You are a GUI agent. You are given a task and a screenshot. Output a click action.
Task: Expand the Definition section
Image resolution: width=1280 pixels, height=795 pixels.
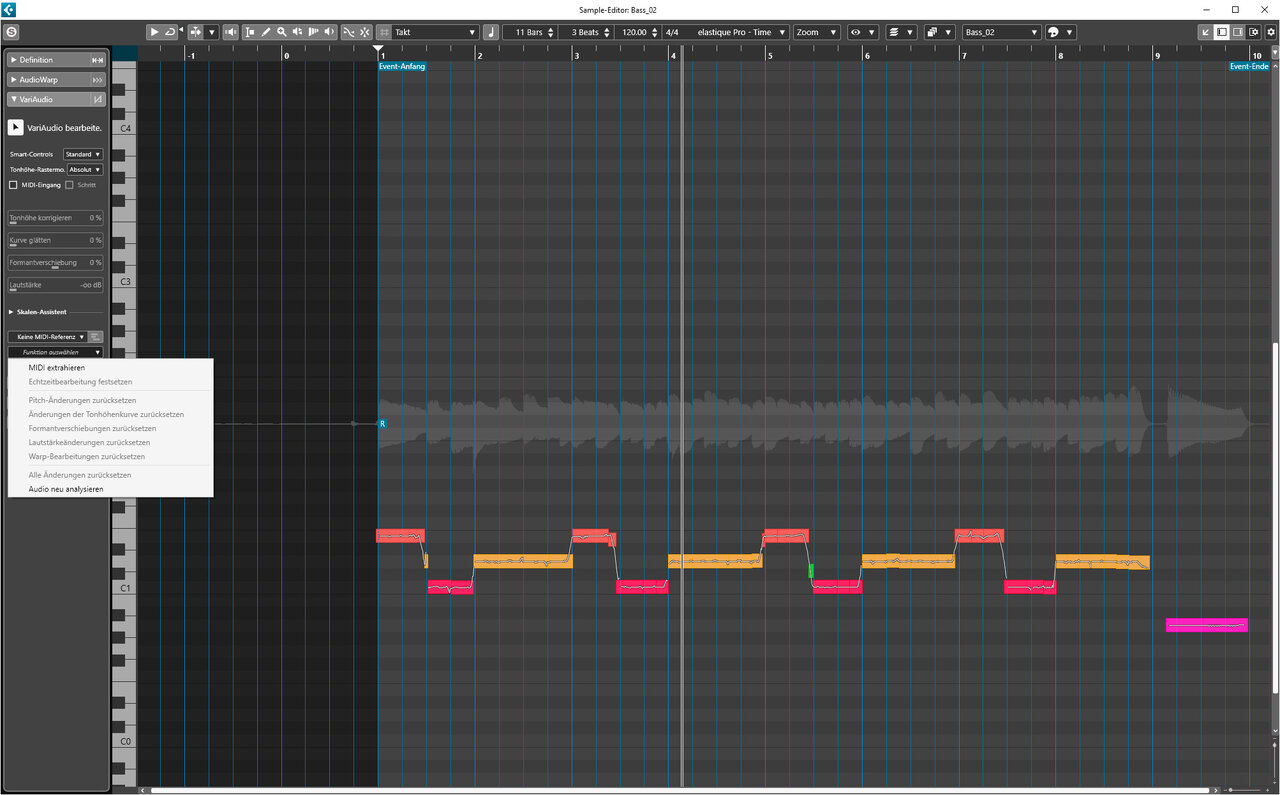35,60
